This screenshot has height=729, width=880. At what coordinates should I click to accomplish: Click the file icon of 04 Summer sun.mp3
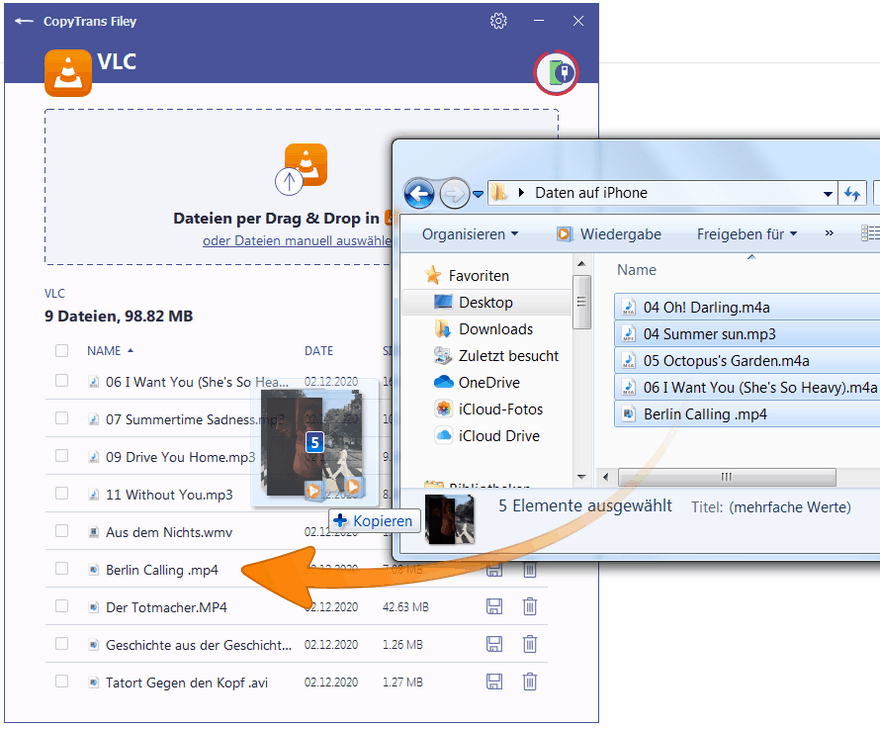(x=629, y=334)
